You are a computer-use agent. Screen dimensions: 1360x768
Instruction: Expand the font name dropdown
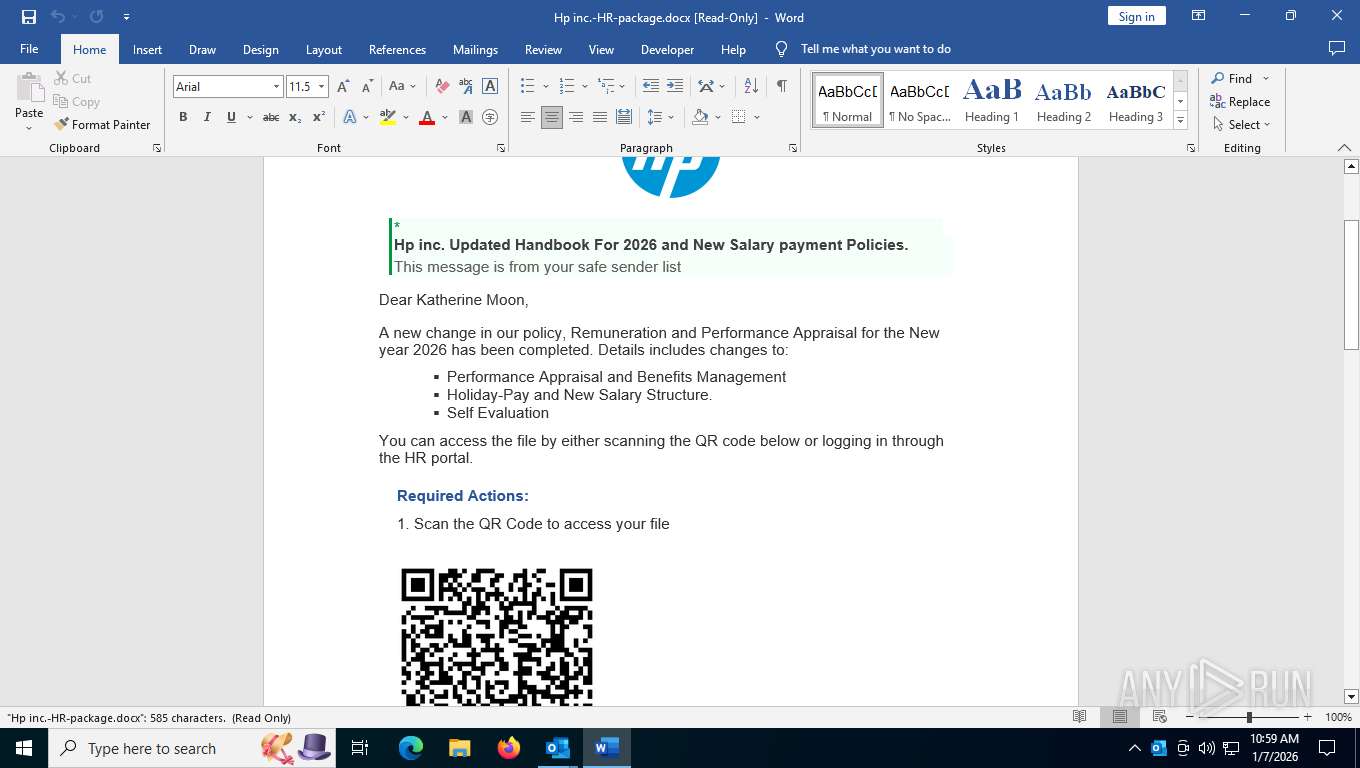pos(276,87)
